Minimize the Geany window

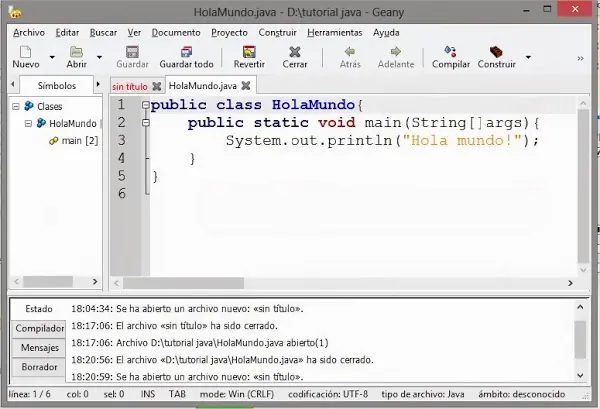click(x=527, y=10)
